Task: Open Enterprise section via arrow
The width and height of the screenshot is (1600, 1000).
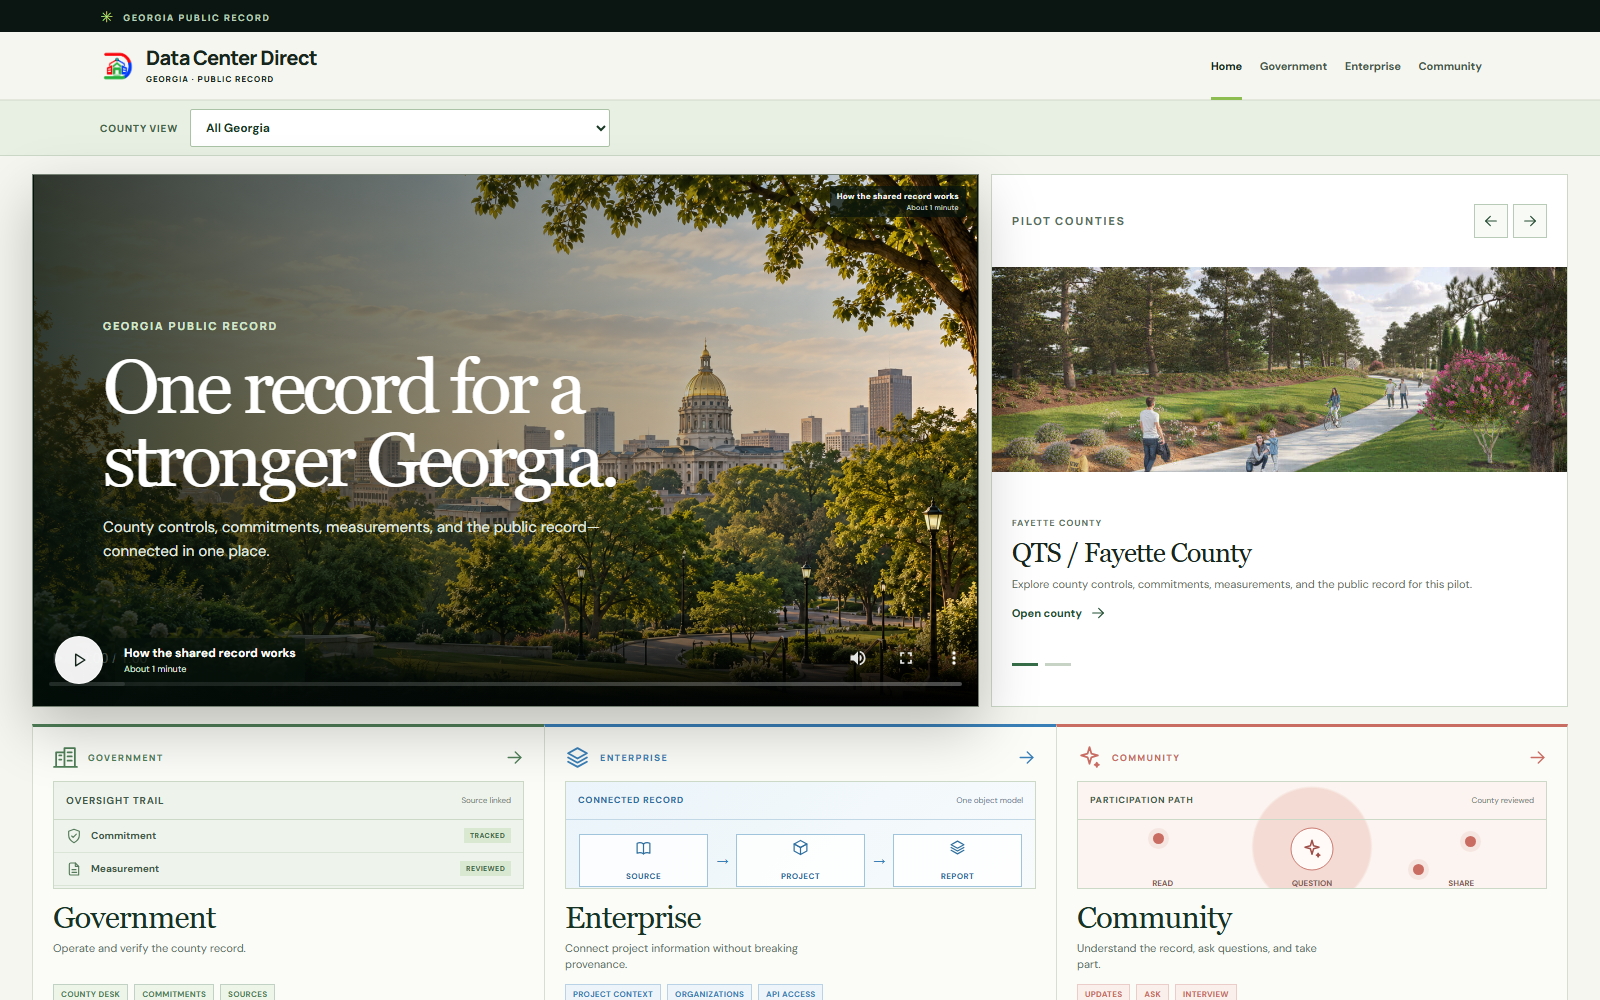Action: [x=1027, y=758]
